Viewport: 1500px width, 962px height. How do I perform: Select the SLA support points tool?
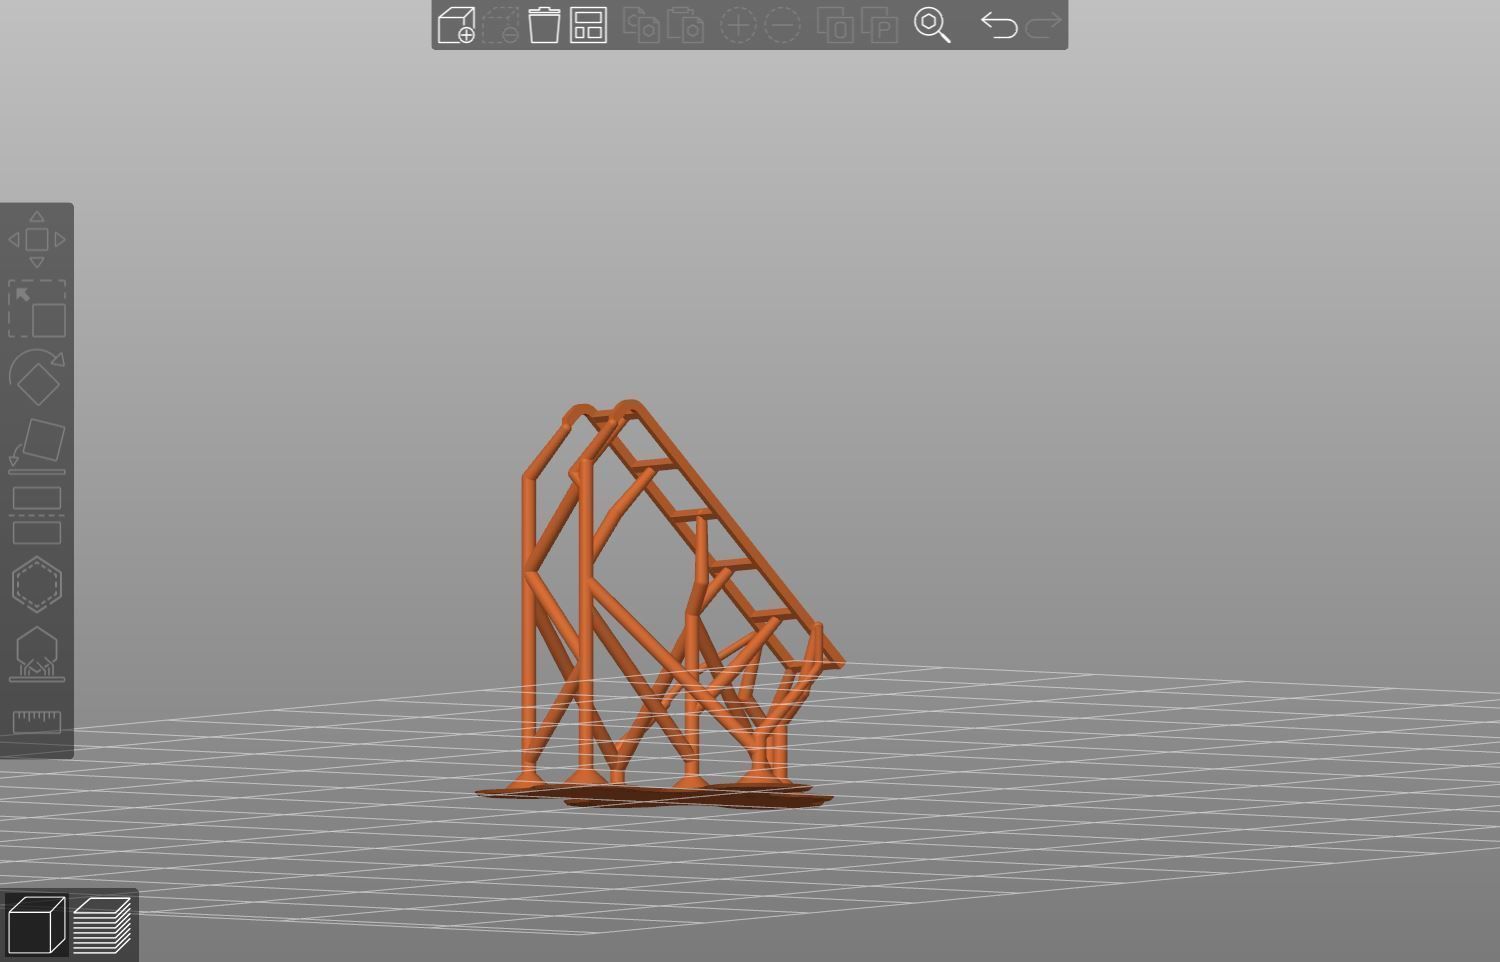(37, 654)
